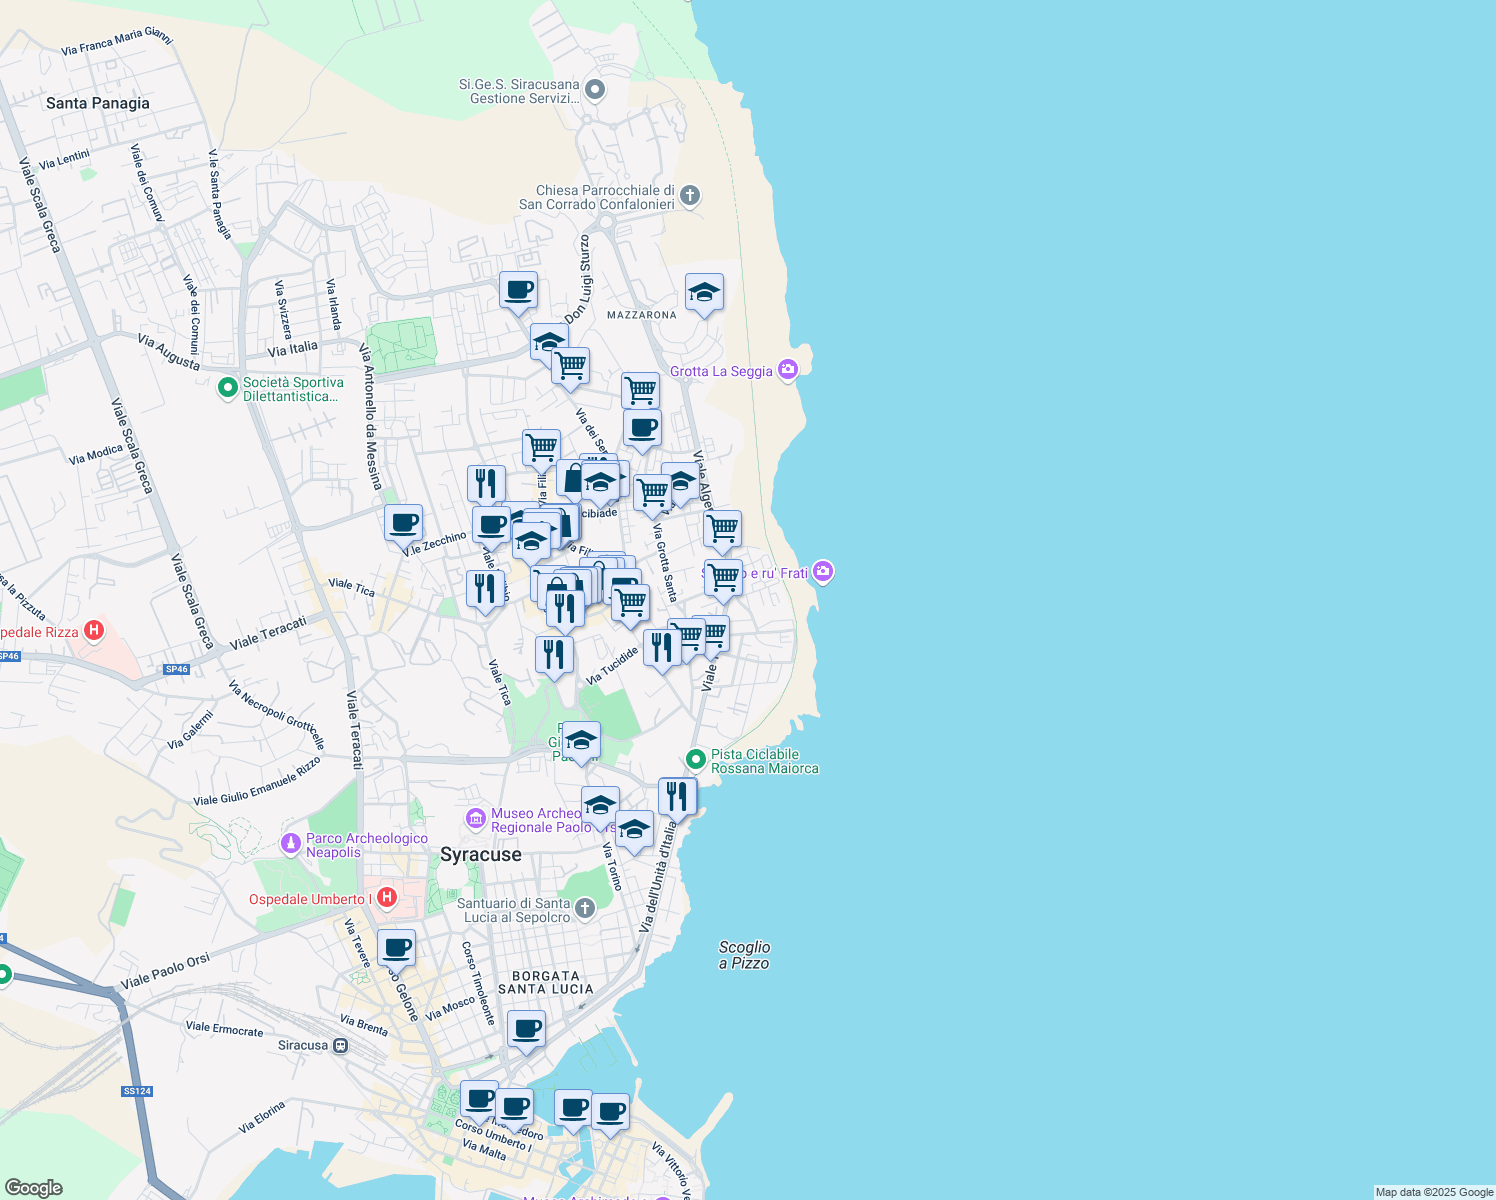Select the restaurant marker beside Viale Tica label
Viewport: 1496px width, 1200px height.
point(485,590)
